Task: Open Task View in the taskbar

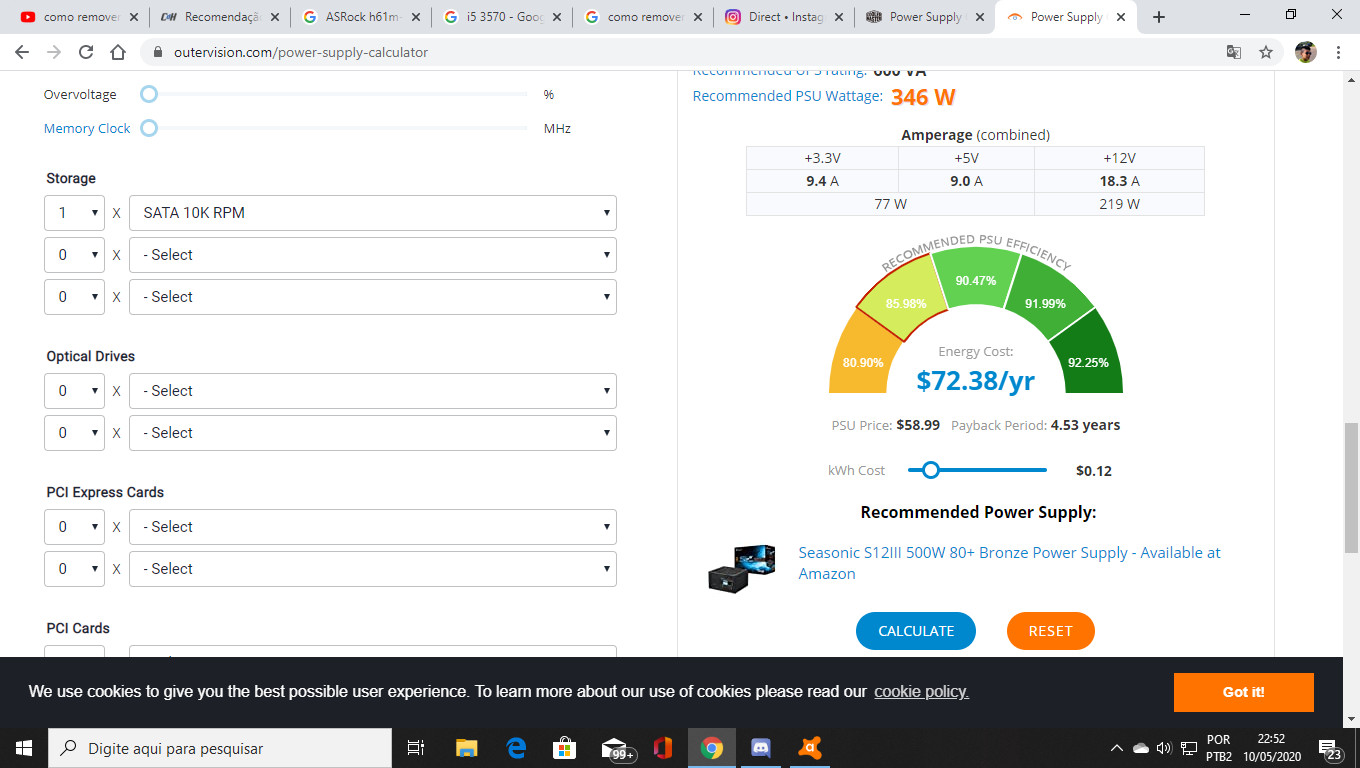Action: (416, 748)
